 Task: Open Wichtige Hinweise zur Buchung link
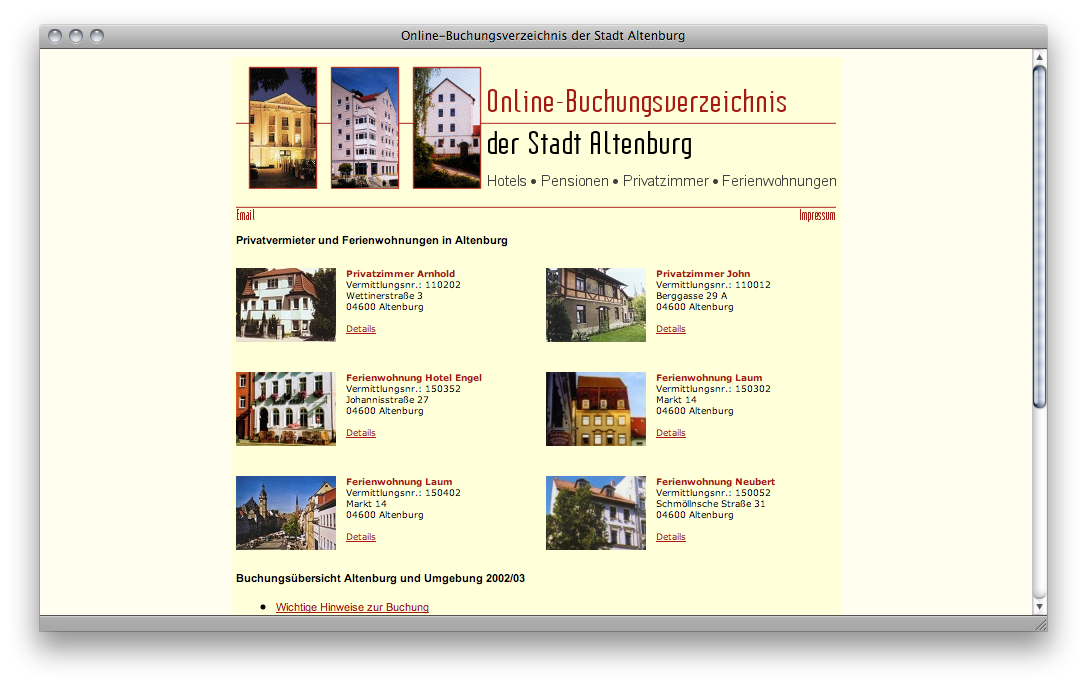[352, 607]
